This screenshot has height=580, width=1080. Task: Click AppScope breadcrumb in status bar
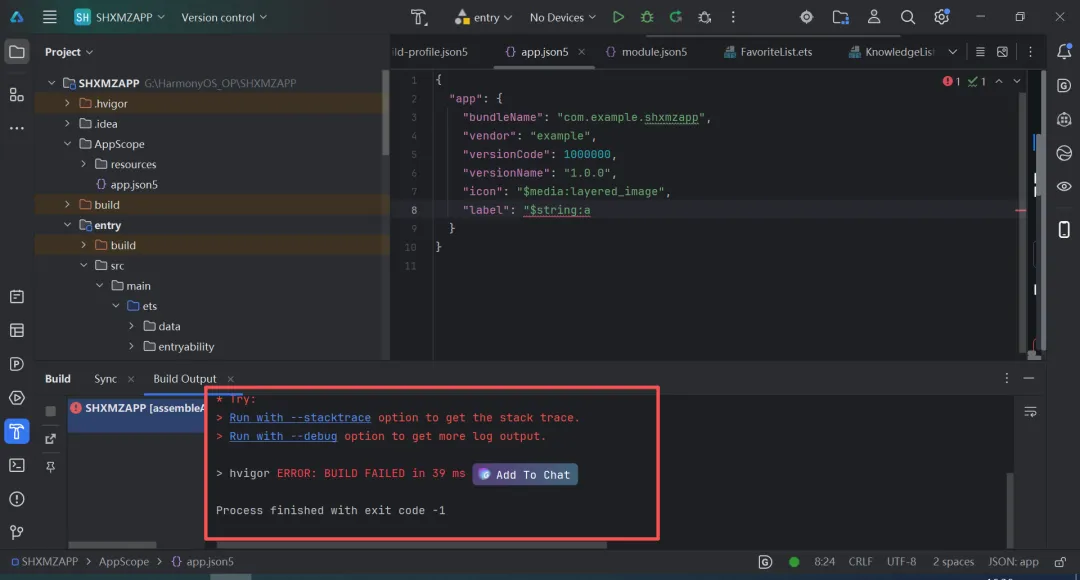123,562
